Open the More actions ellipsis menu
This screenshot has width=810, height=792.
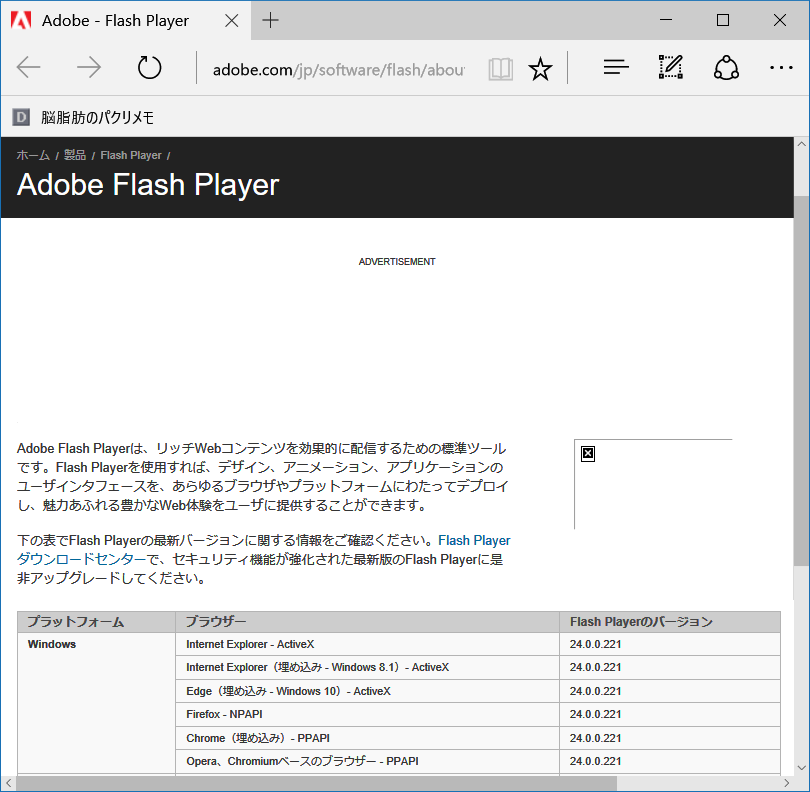click(781, 68)
